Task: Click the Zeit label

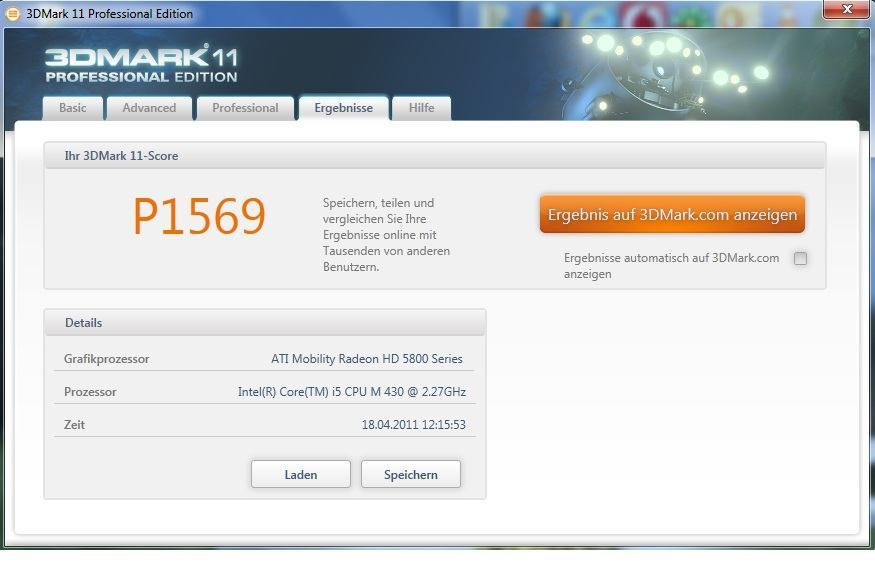Action: pos(74,425)
